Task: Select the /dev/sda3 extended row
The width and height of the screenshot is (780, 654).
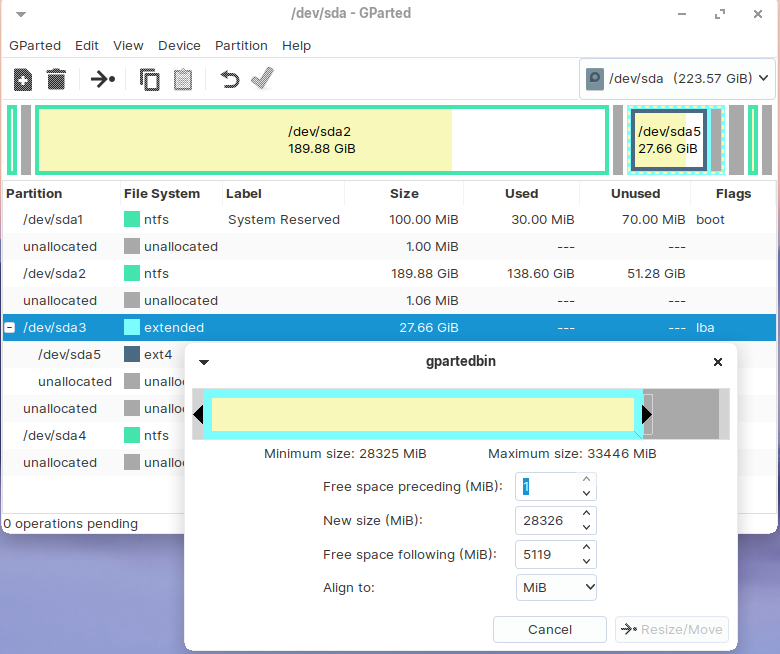Action: tap(389, 327)
